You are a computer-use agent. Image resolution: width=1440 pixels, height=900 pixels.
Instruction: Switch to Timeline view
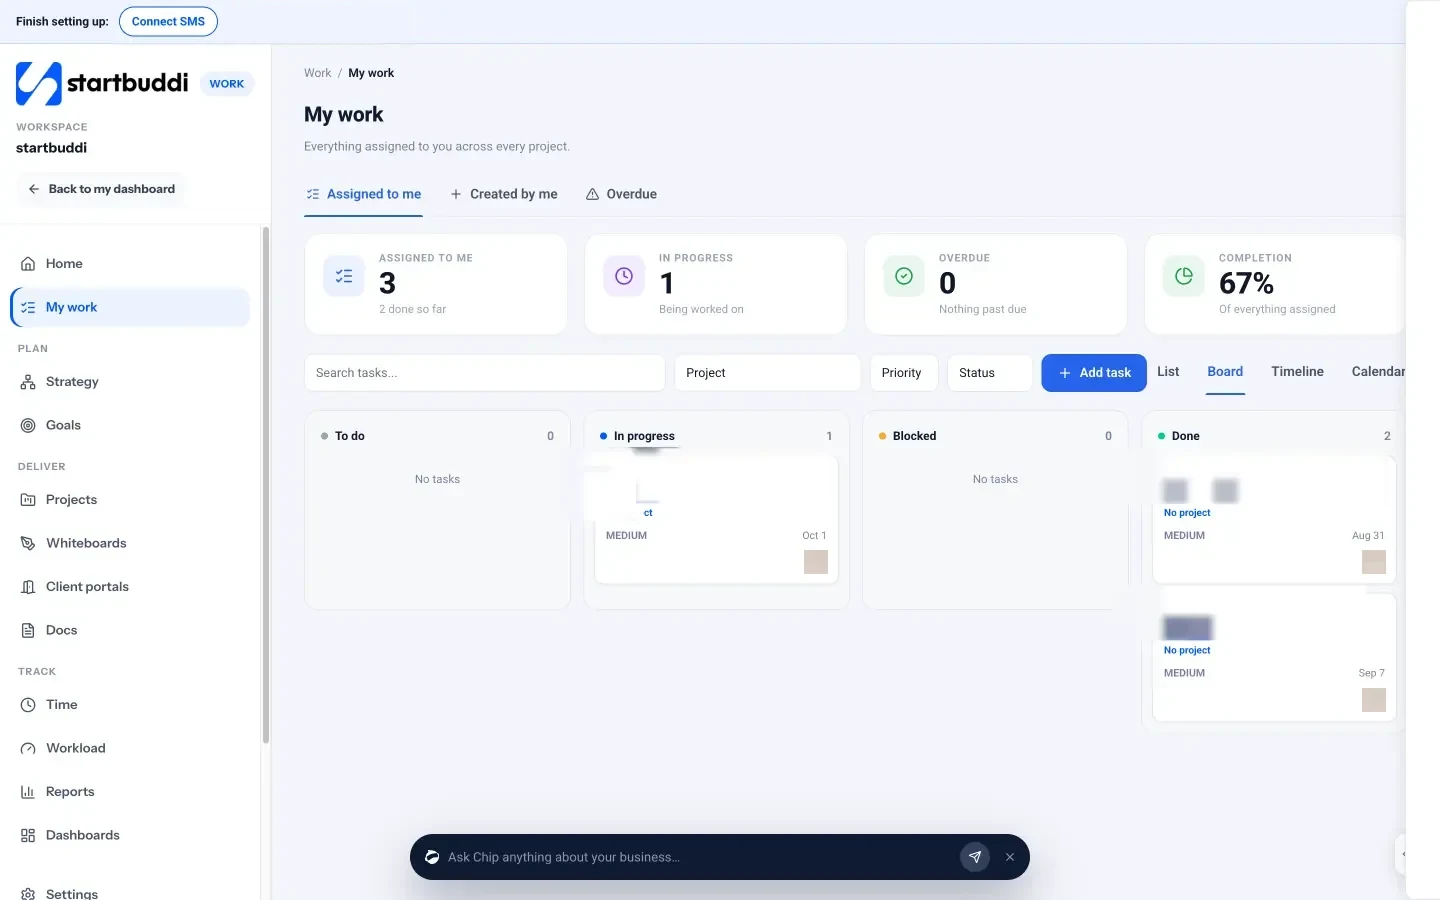[x=1297, y=372]
